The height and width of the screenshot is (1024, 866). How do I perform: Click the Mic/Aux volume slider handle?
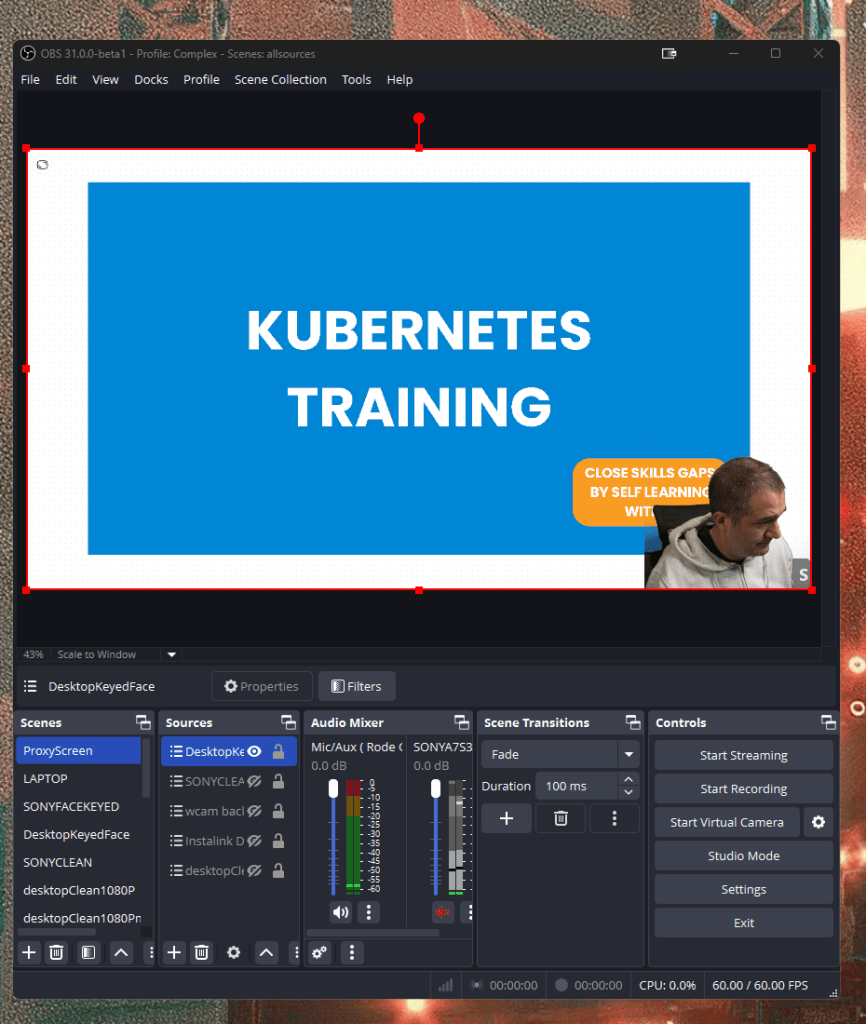point(333,788)
